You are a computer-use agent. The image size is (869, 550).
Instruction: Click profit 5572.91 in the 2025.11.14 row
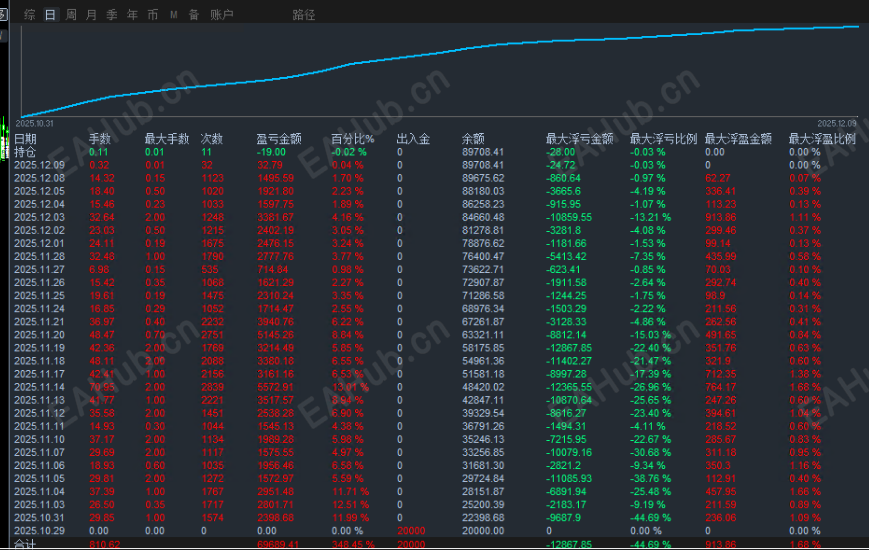click(x=275, y=387)
